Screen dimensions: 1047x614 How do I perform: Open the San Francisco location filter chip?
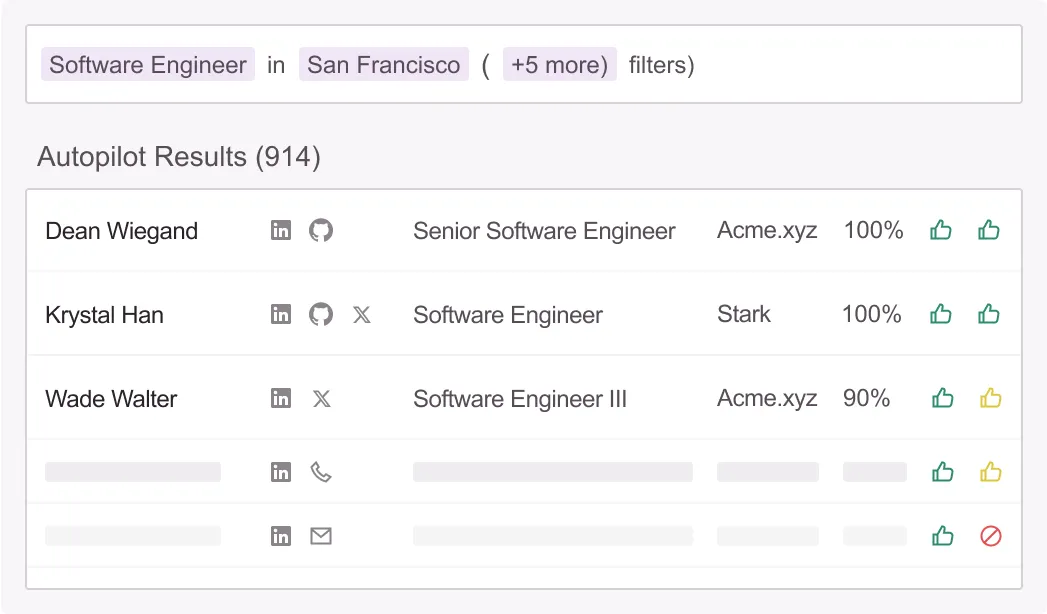(x=384, y=64)
